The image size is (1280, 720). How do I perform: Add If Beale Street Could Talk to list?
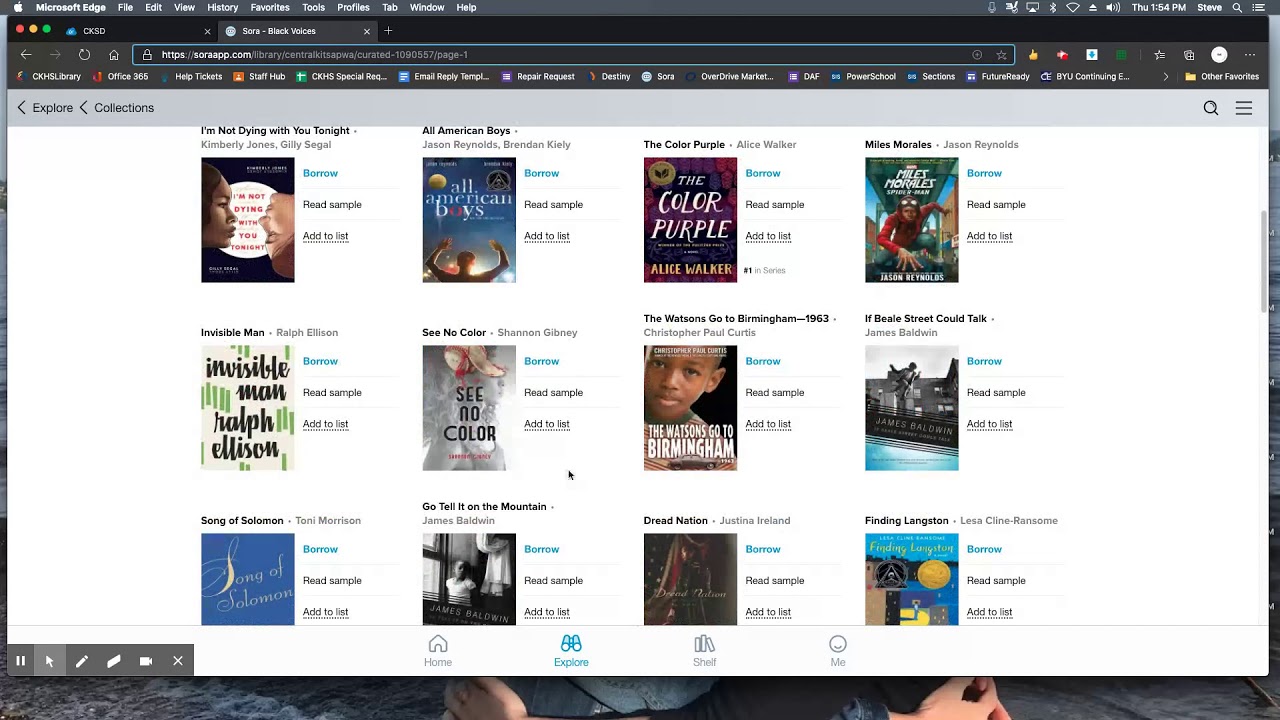[989, 424]
